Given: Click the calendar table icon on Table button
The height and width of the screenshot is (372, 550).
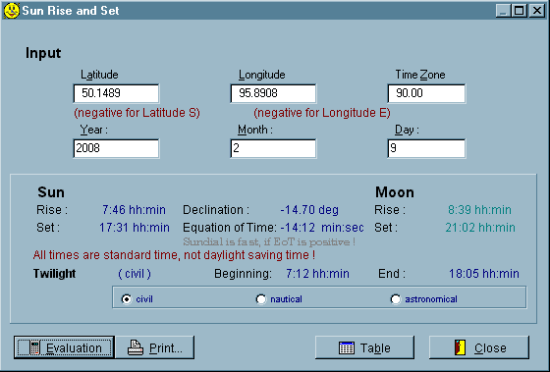Looking at the screenshot, I should 347,348.
